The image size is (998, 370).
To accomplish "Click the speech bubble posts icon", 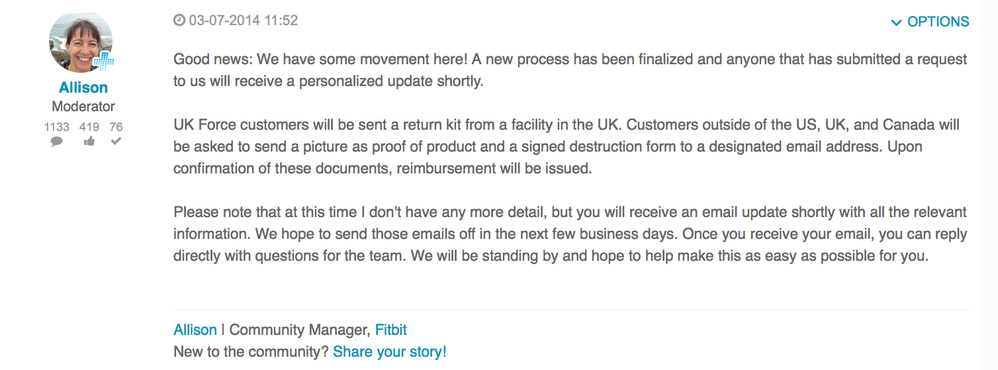I will (x=57, y=141).
